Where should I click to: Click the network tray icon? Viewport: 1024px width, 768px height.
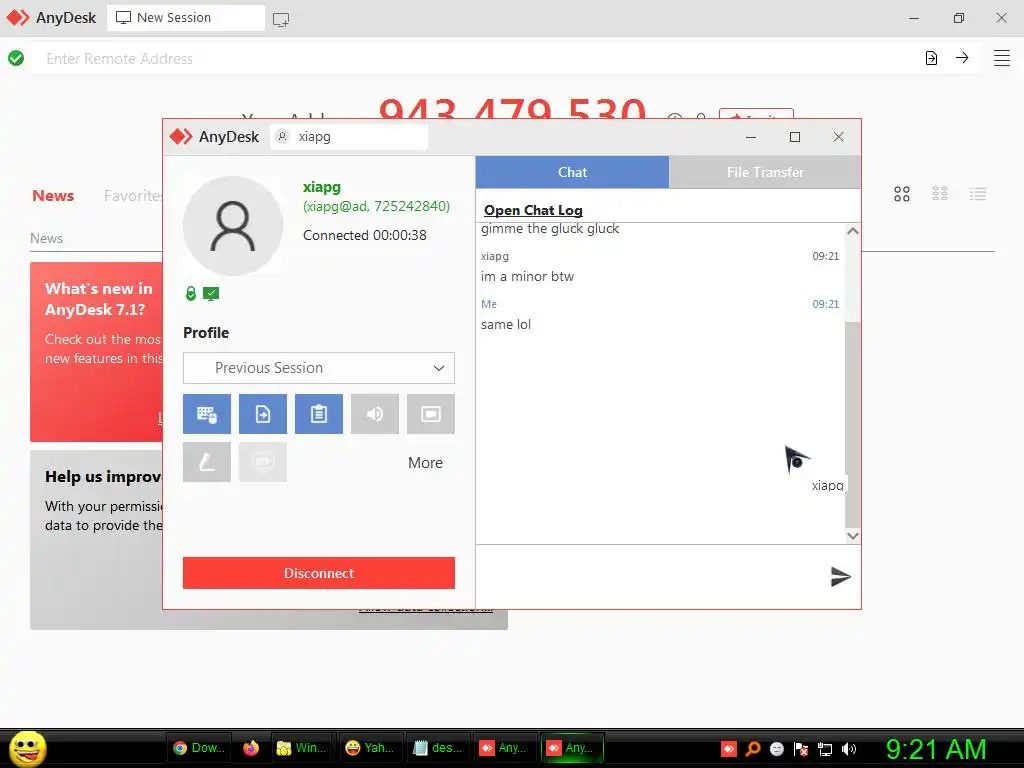pyautogui.click(x=825, y=750)
